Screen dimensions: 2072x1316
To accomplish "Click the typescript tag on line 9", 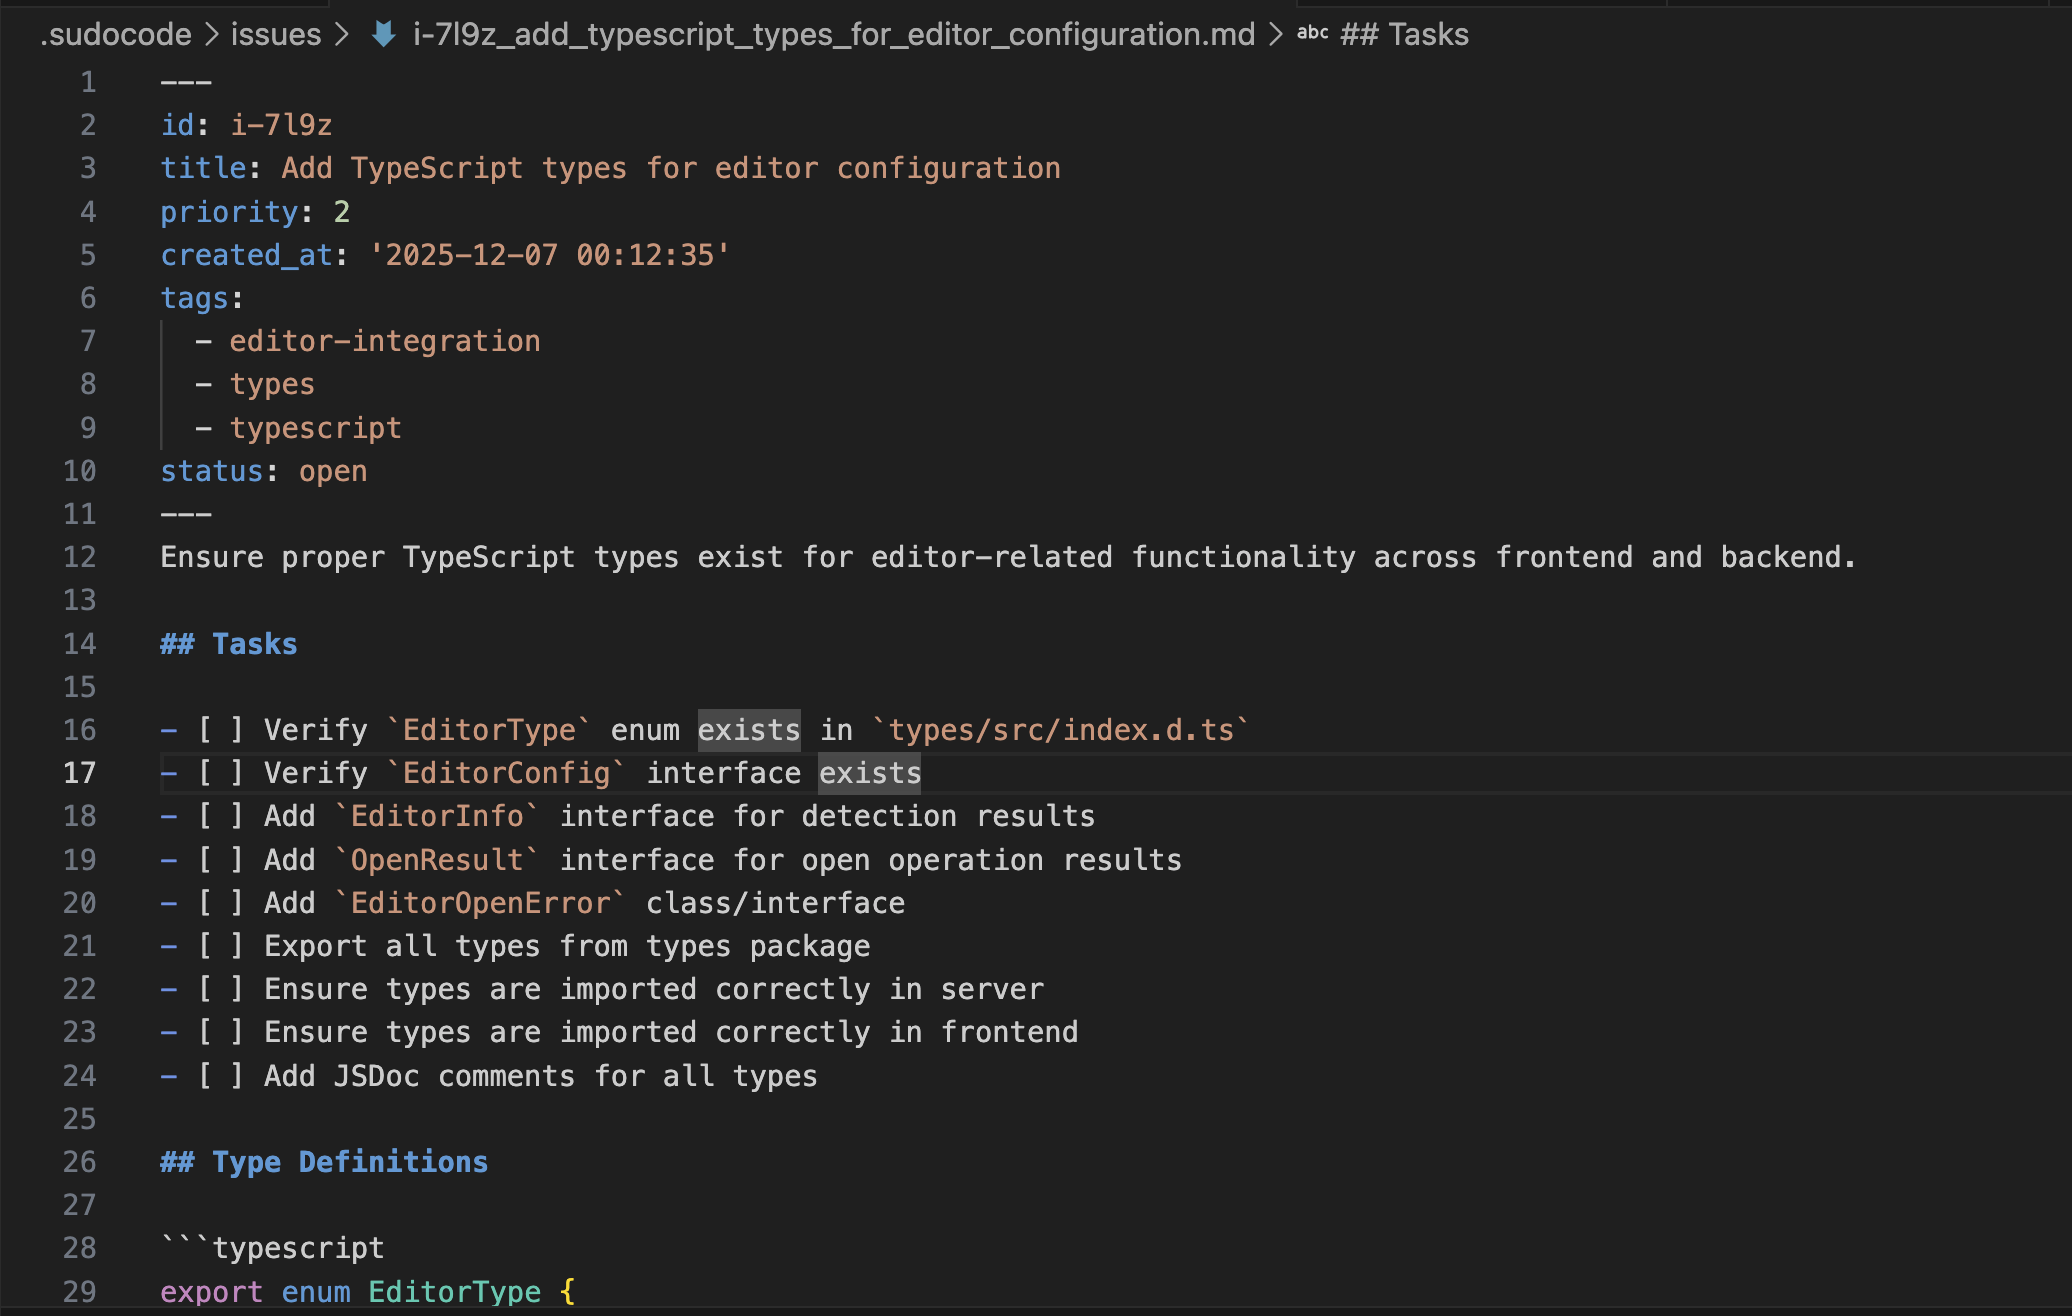I will point(316,427).
